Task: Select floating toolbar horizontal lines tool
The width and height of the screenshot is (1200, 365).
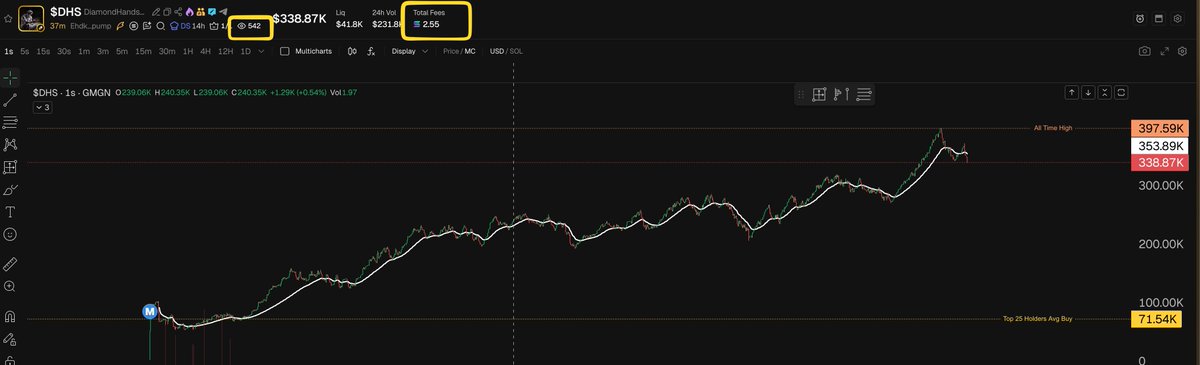Action: (864, 95)
